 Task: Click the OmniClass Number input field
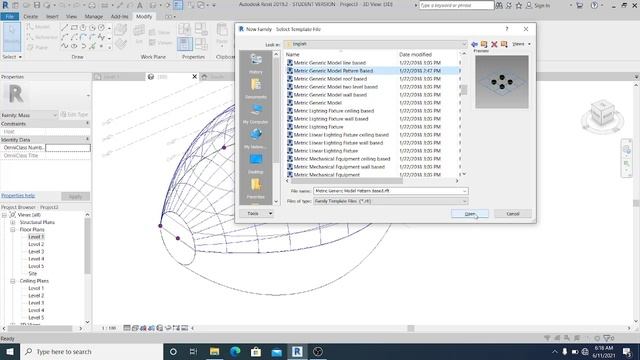68,148
